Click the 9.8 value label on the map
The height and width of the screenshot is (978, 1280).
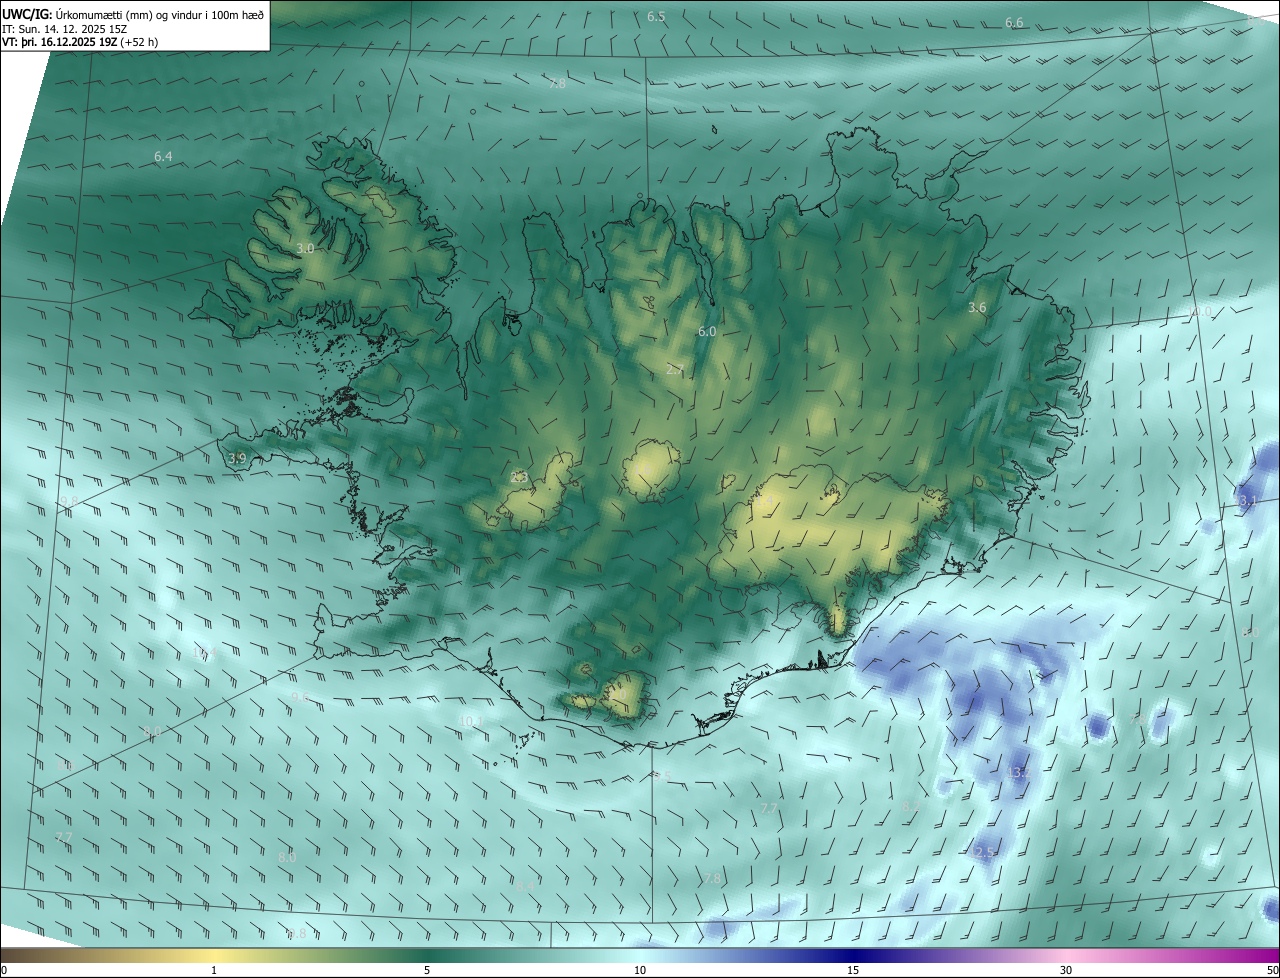[68, 502]
